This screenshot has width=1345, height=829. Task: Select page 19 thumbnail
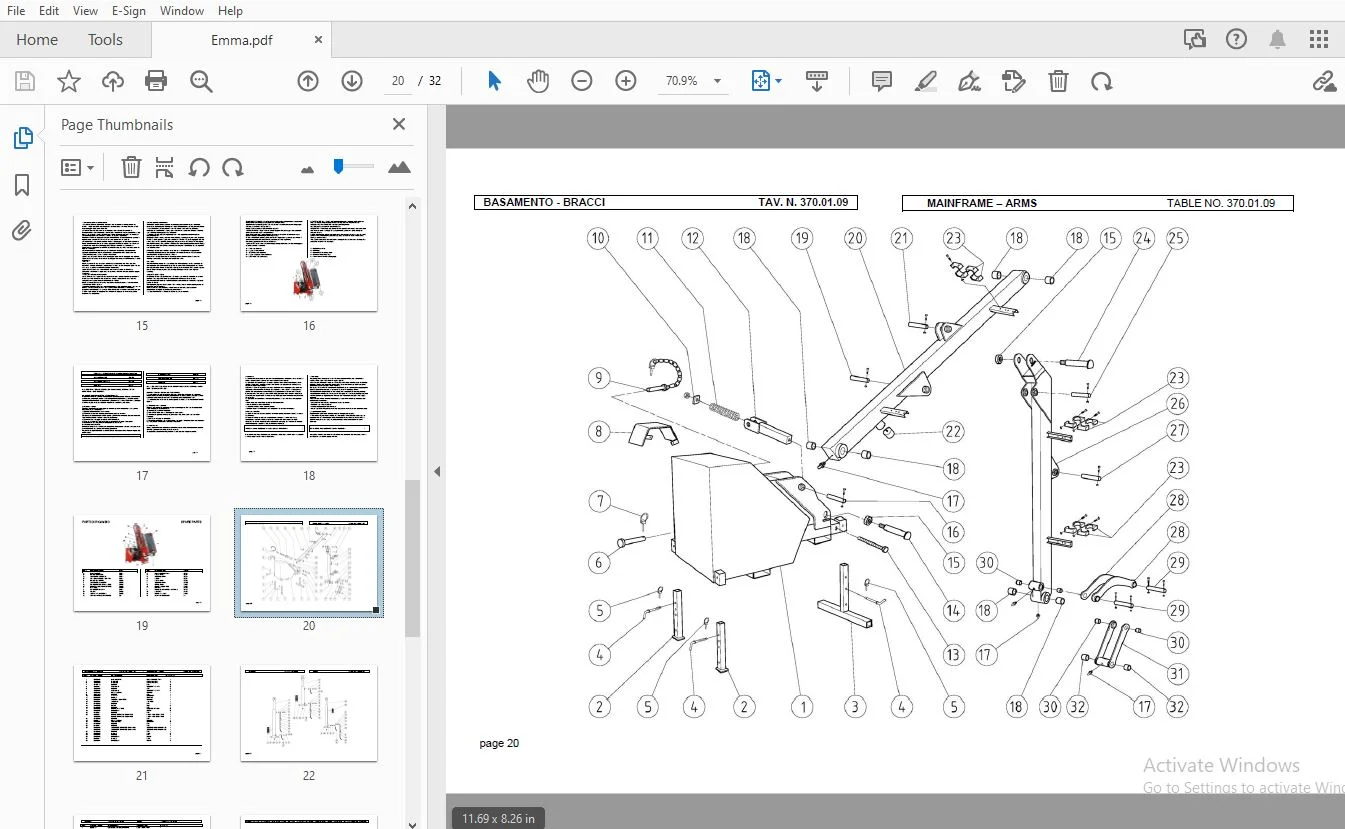click(142, 563)
